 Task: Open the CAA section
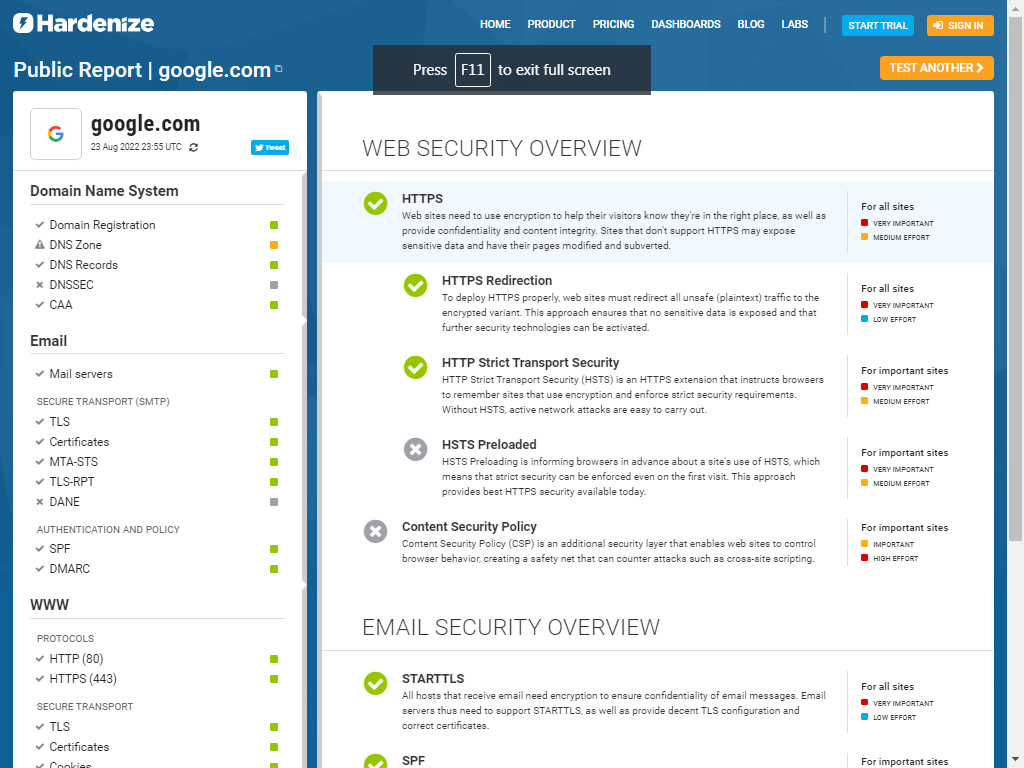(x=61, y=305)
